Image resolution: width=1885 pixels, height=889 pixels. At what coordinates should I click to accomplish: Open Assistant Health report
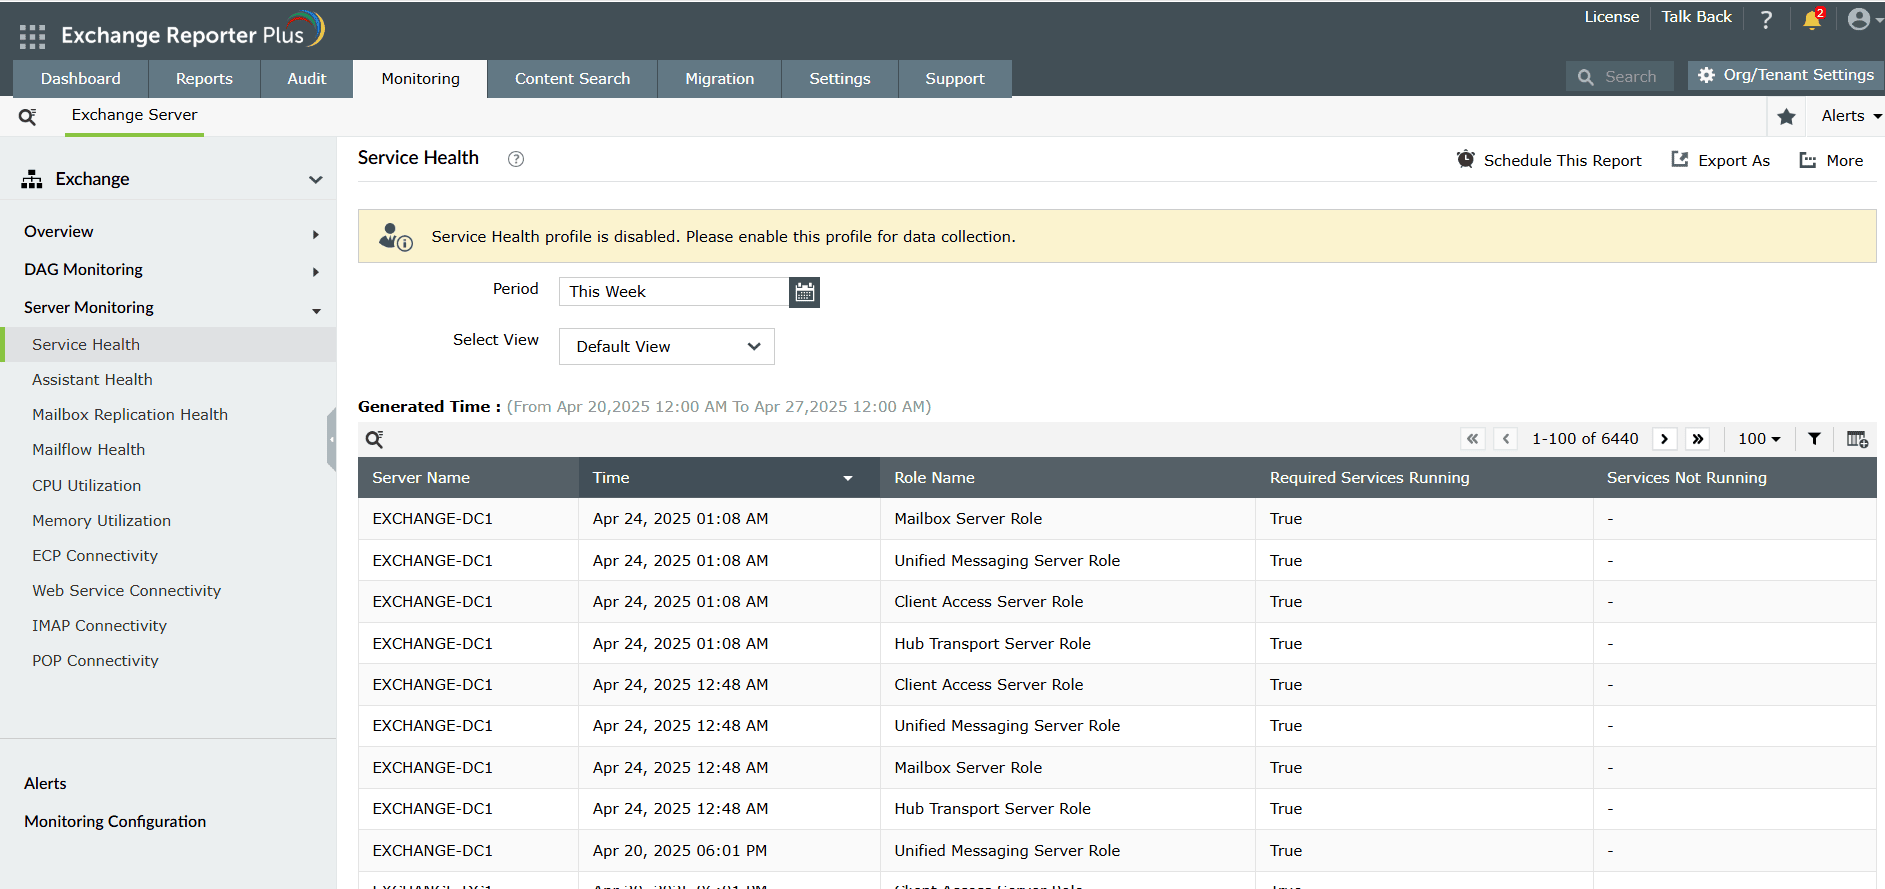tap(92, 380)
